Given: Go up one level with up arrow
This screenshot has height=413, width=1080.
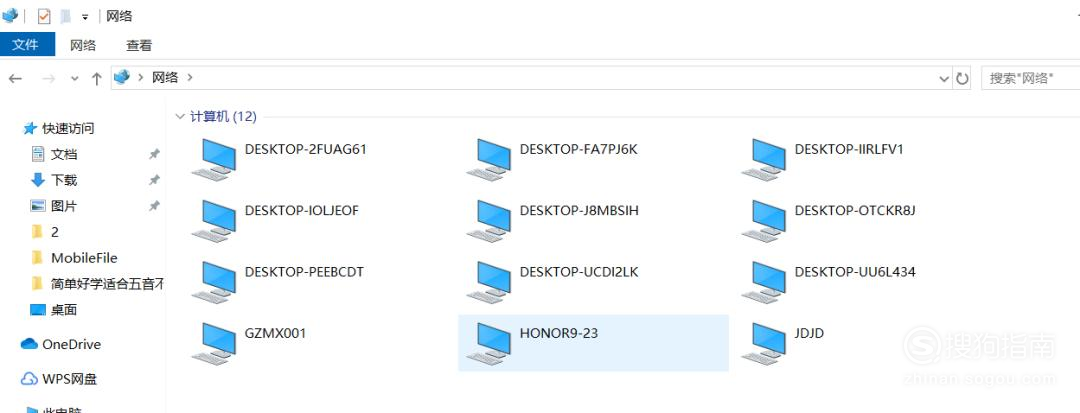Looking at the screenshot, I should pyautogui.click(x=96, y=79).
